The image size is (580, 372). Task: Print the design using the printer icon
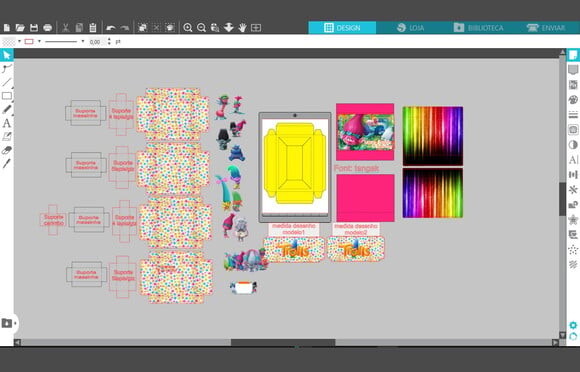pyautogui.click(x=47, y=28)
